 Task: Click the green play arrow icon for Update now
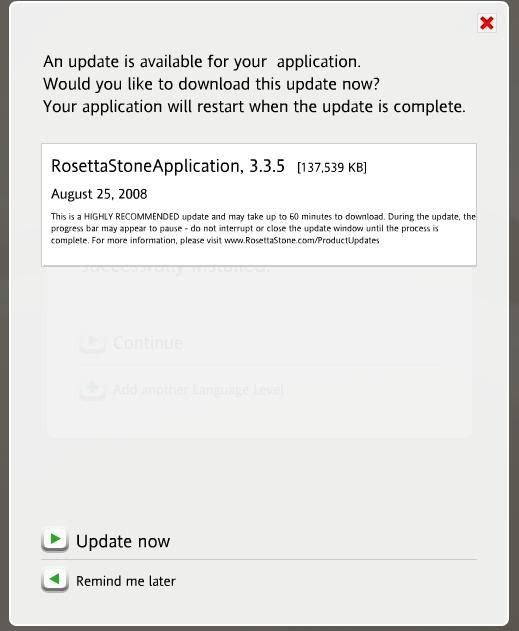coord(55,539)
